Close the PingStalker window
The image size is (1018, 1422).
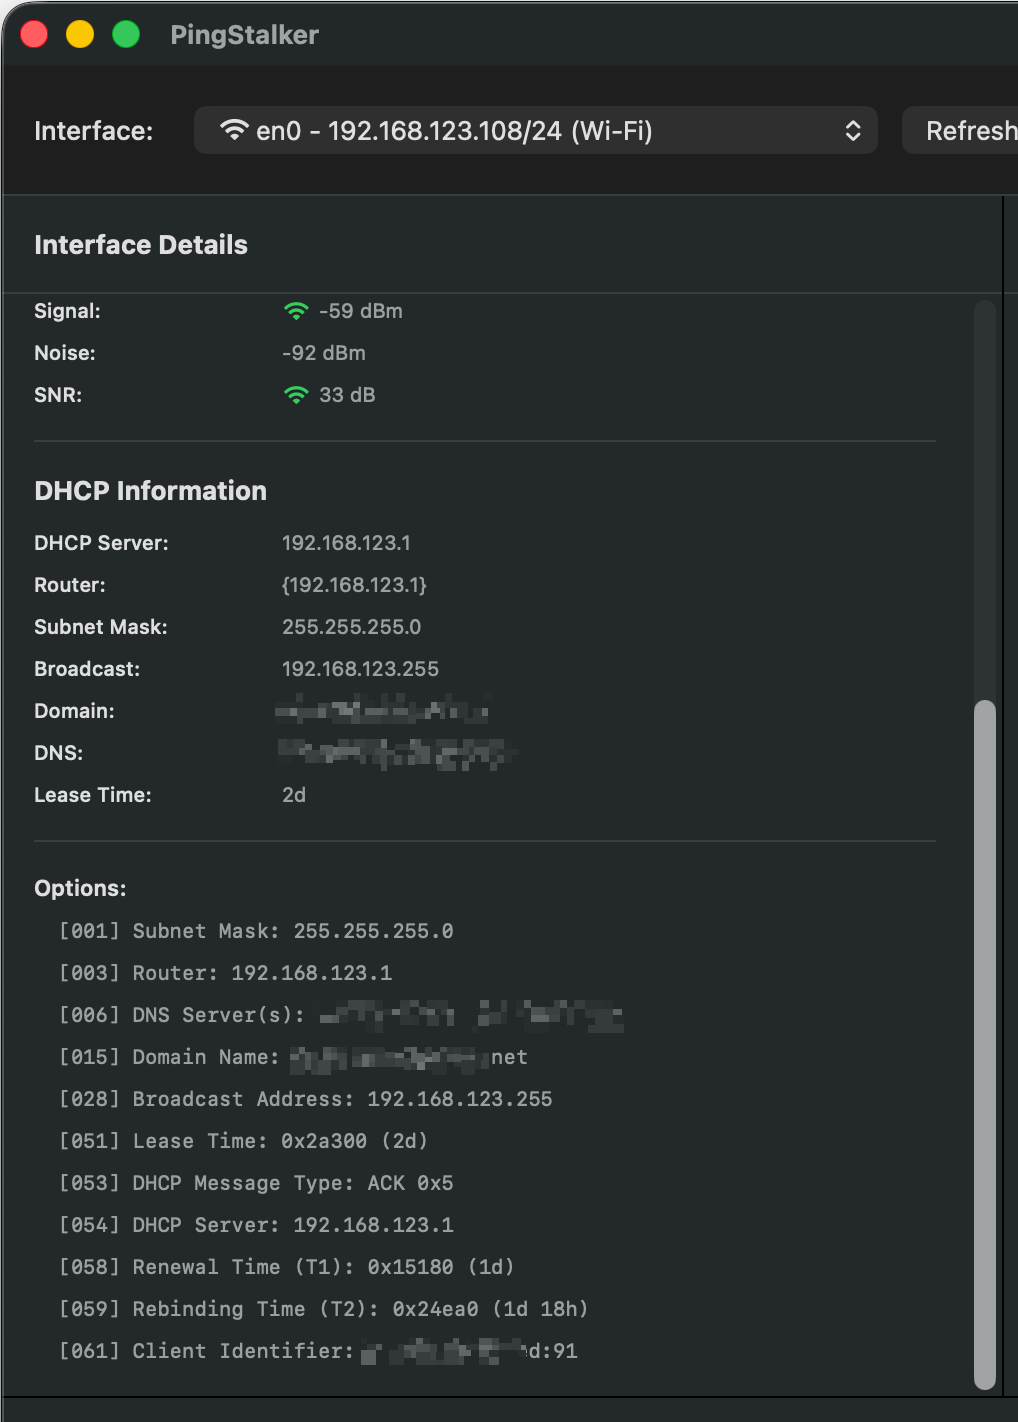point(34,35)
